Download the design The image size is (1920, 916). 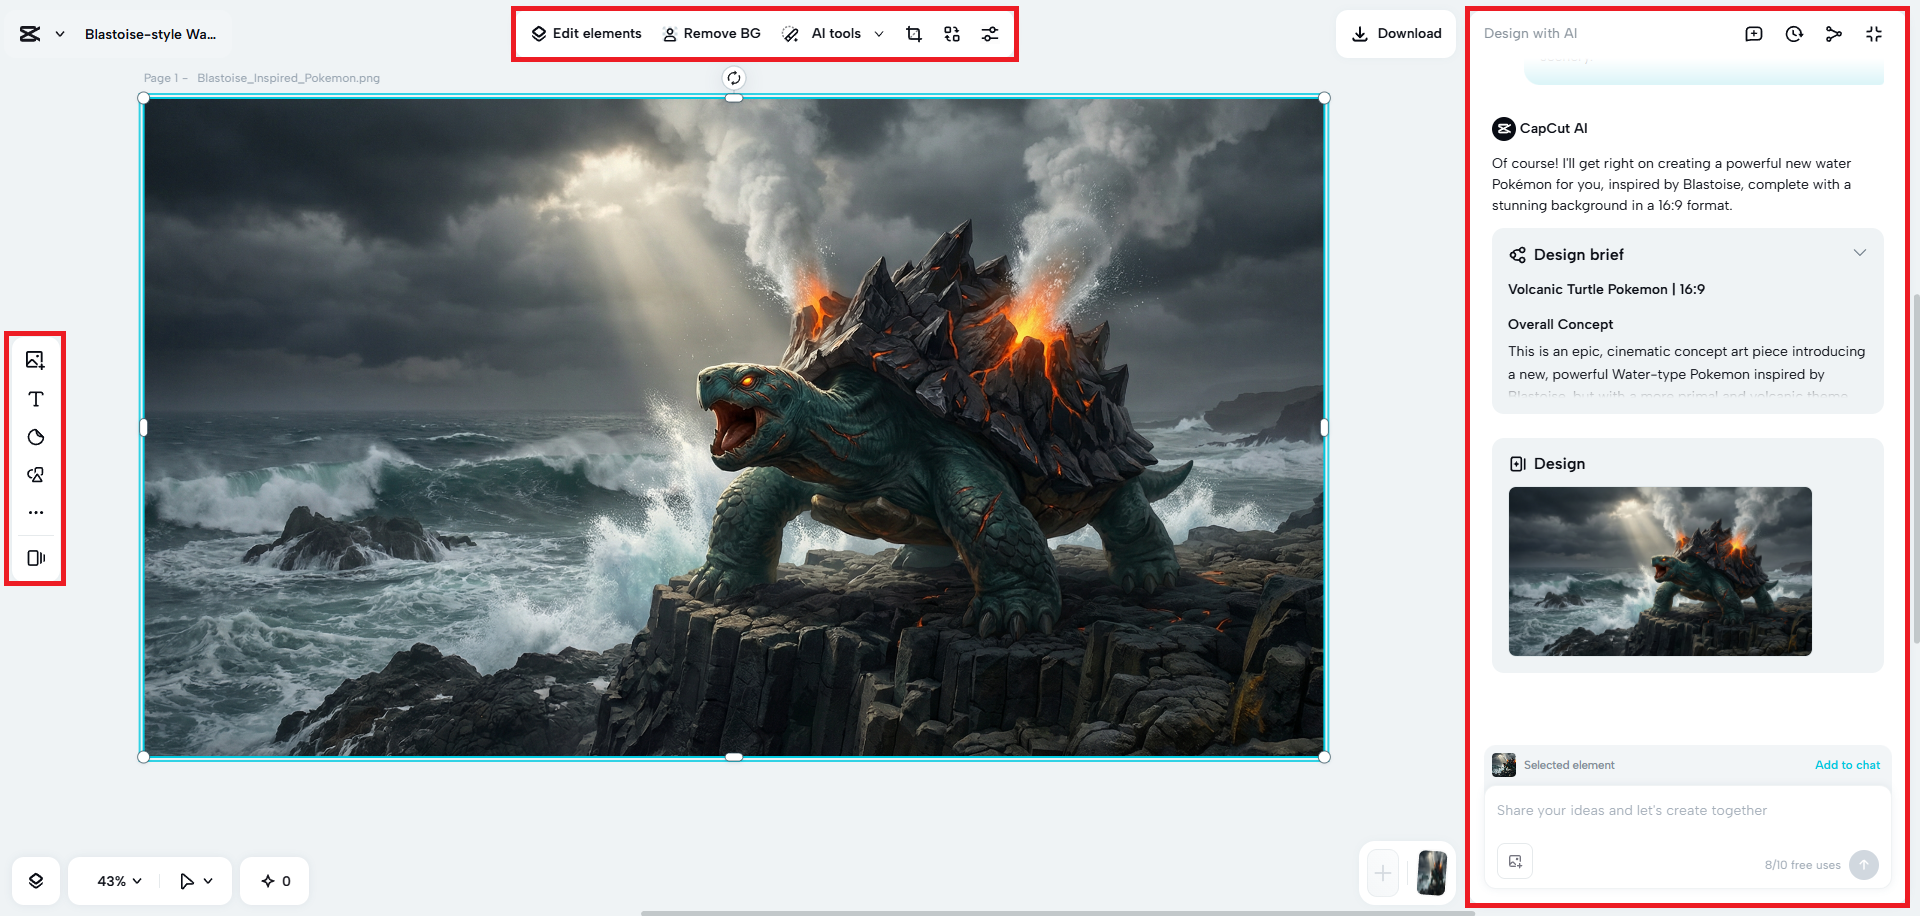tap(1396, 34)
